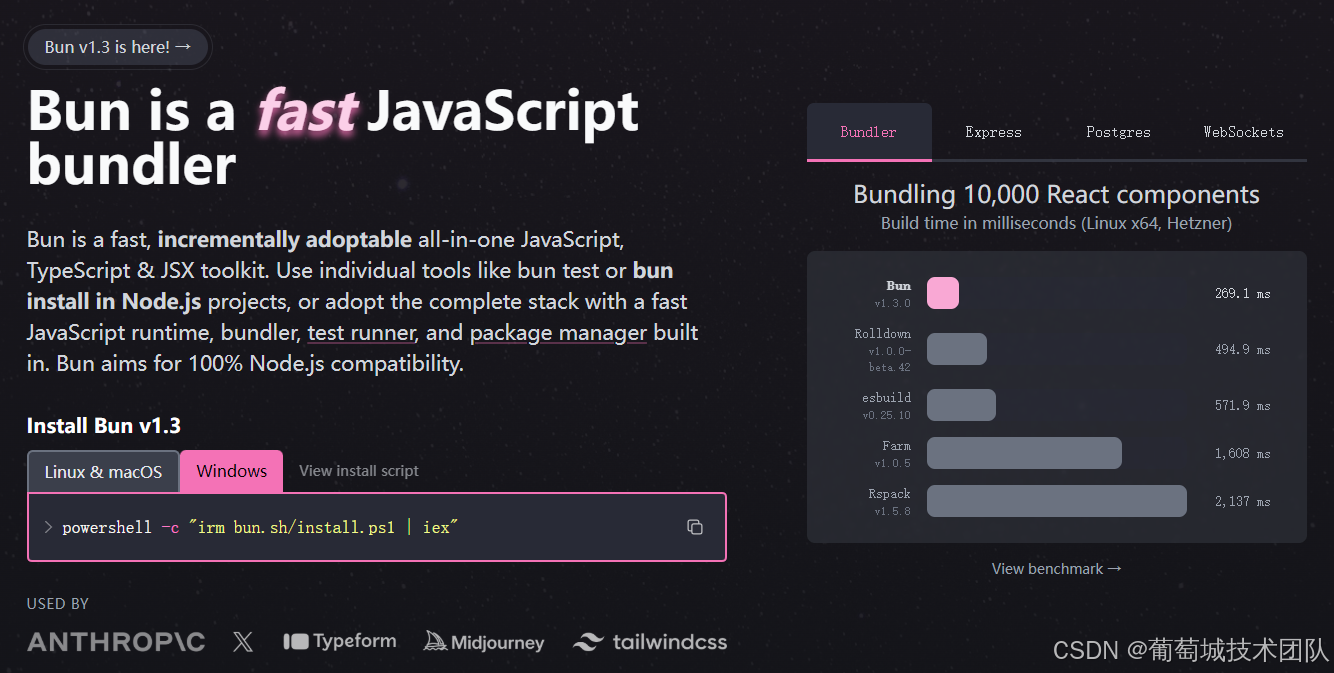This screenshot has height=673, width=1334.
Task: Open the View install script link
Action: pyautogui.click(x=358, y=470)
